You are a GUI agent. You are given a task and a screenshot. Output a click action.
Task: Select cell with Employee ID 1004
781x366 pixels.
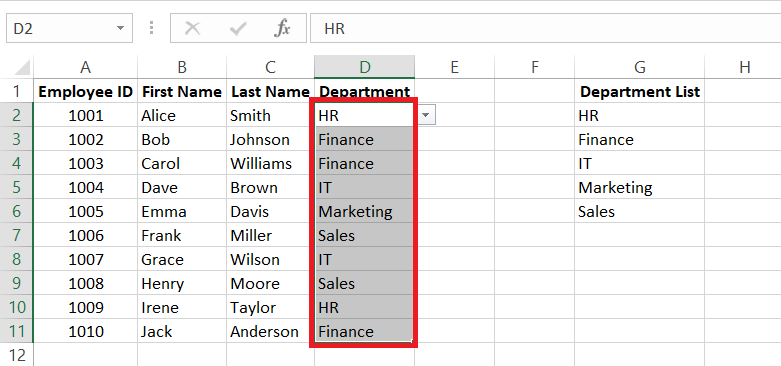click(85, 187)
